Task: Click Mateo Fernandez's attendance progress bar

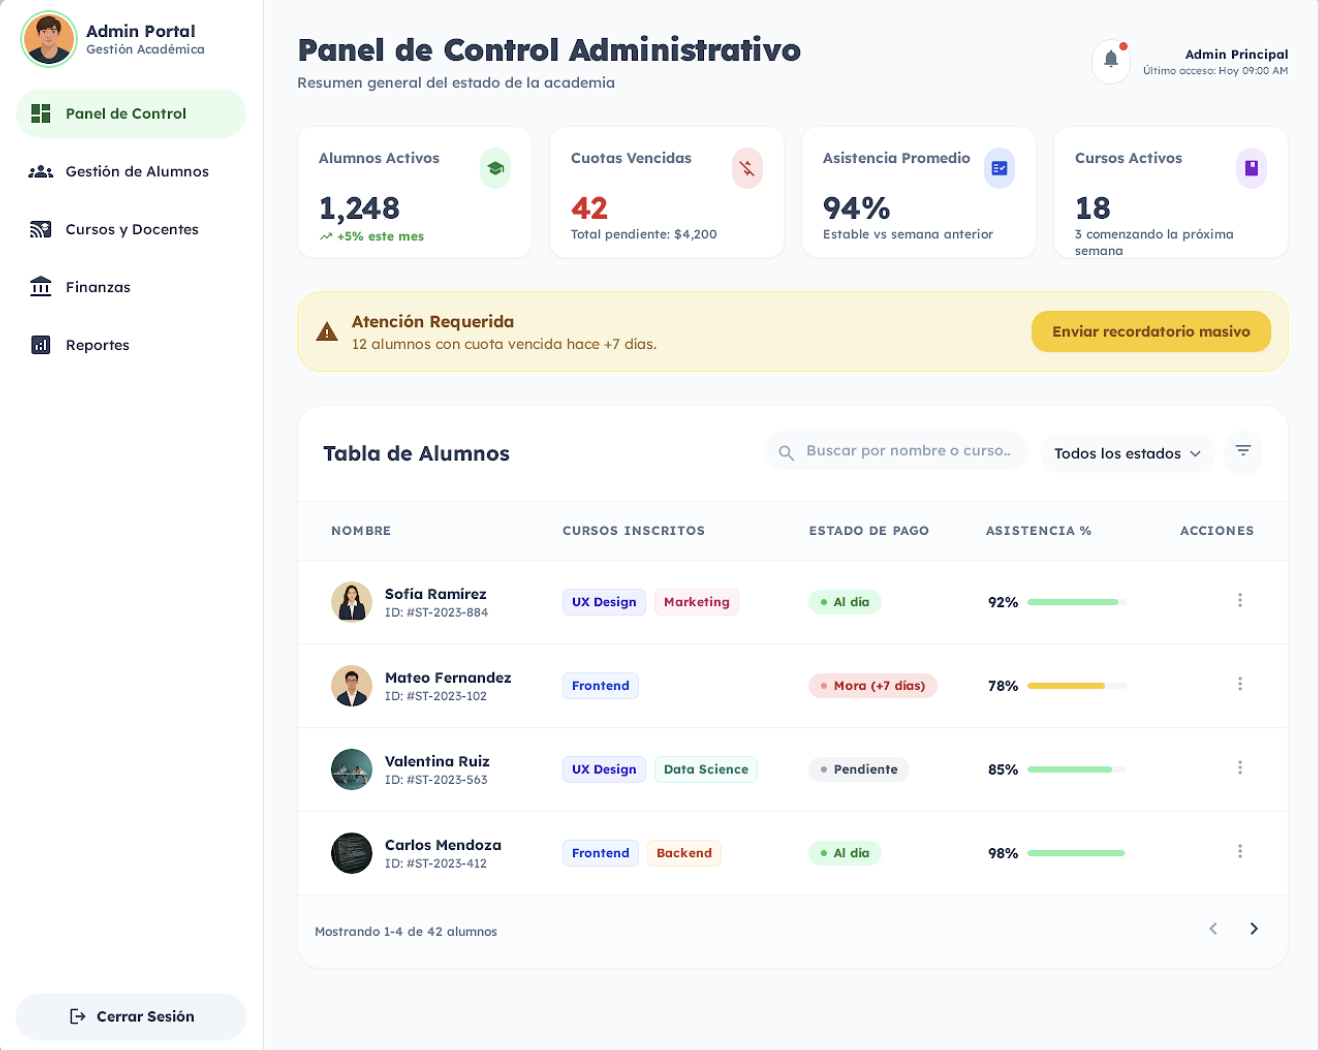Action: tap(1075, 686)
